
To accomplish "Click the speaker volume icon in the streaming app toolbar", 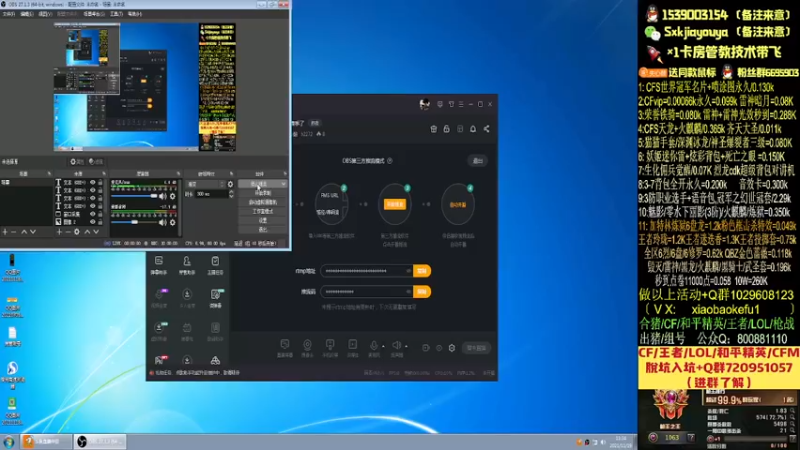I will 396,345.
